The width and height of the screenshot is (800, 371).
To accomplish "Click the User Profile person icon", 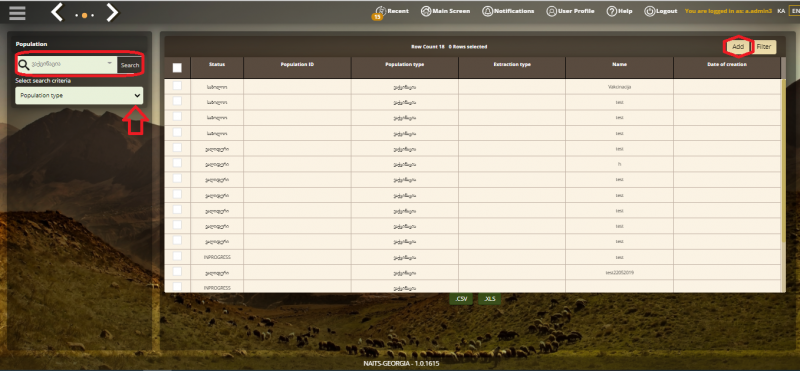I will 551,11.
